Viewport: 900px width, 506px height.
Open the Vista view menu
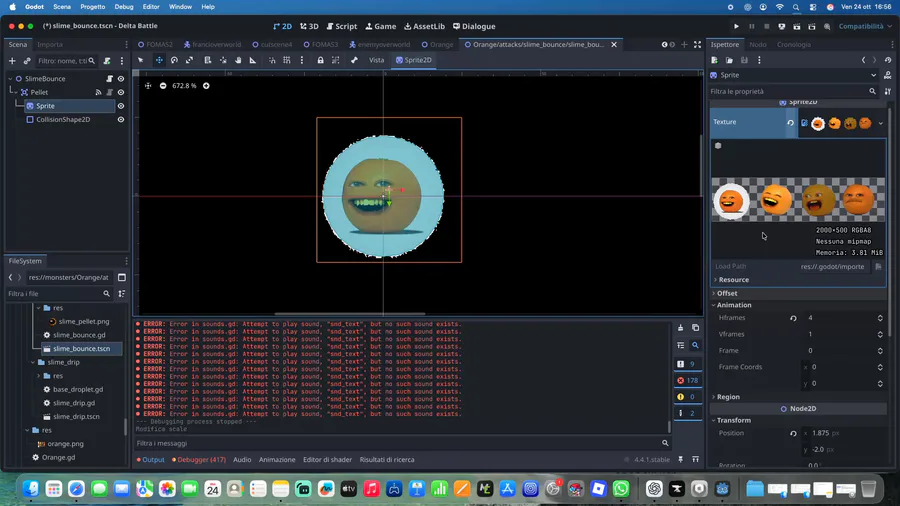tap(377, 60)
